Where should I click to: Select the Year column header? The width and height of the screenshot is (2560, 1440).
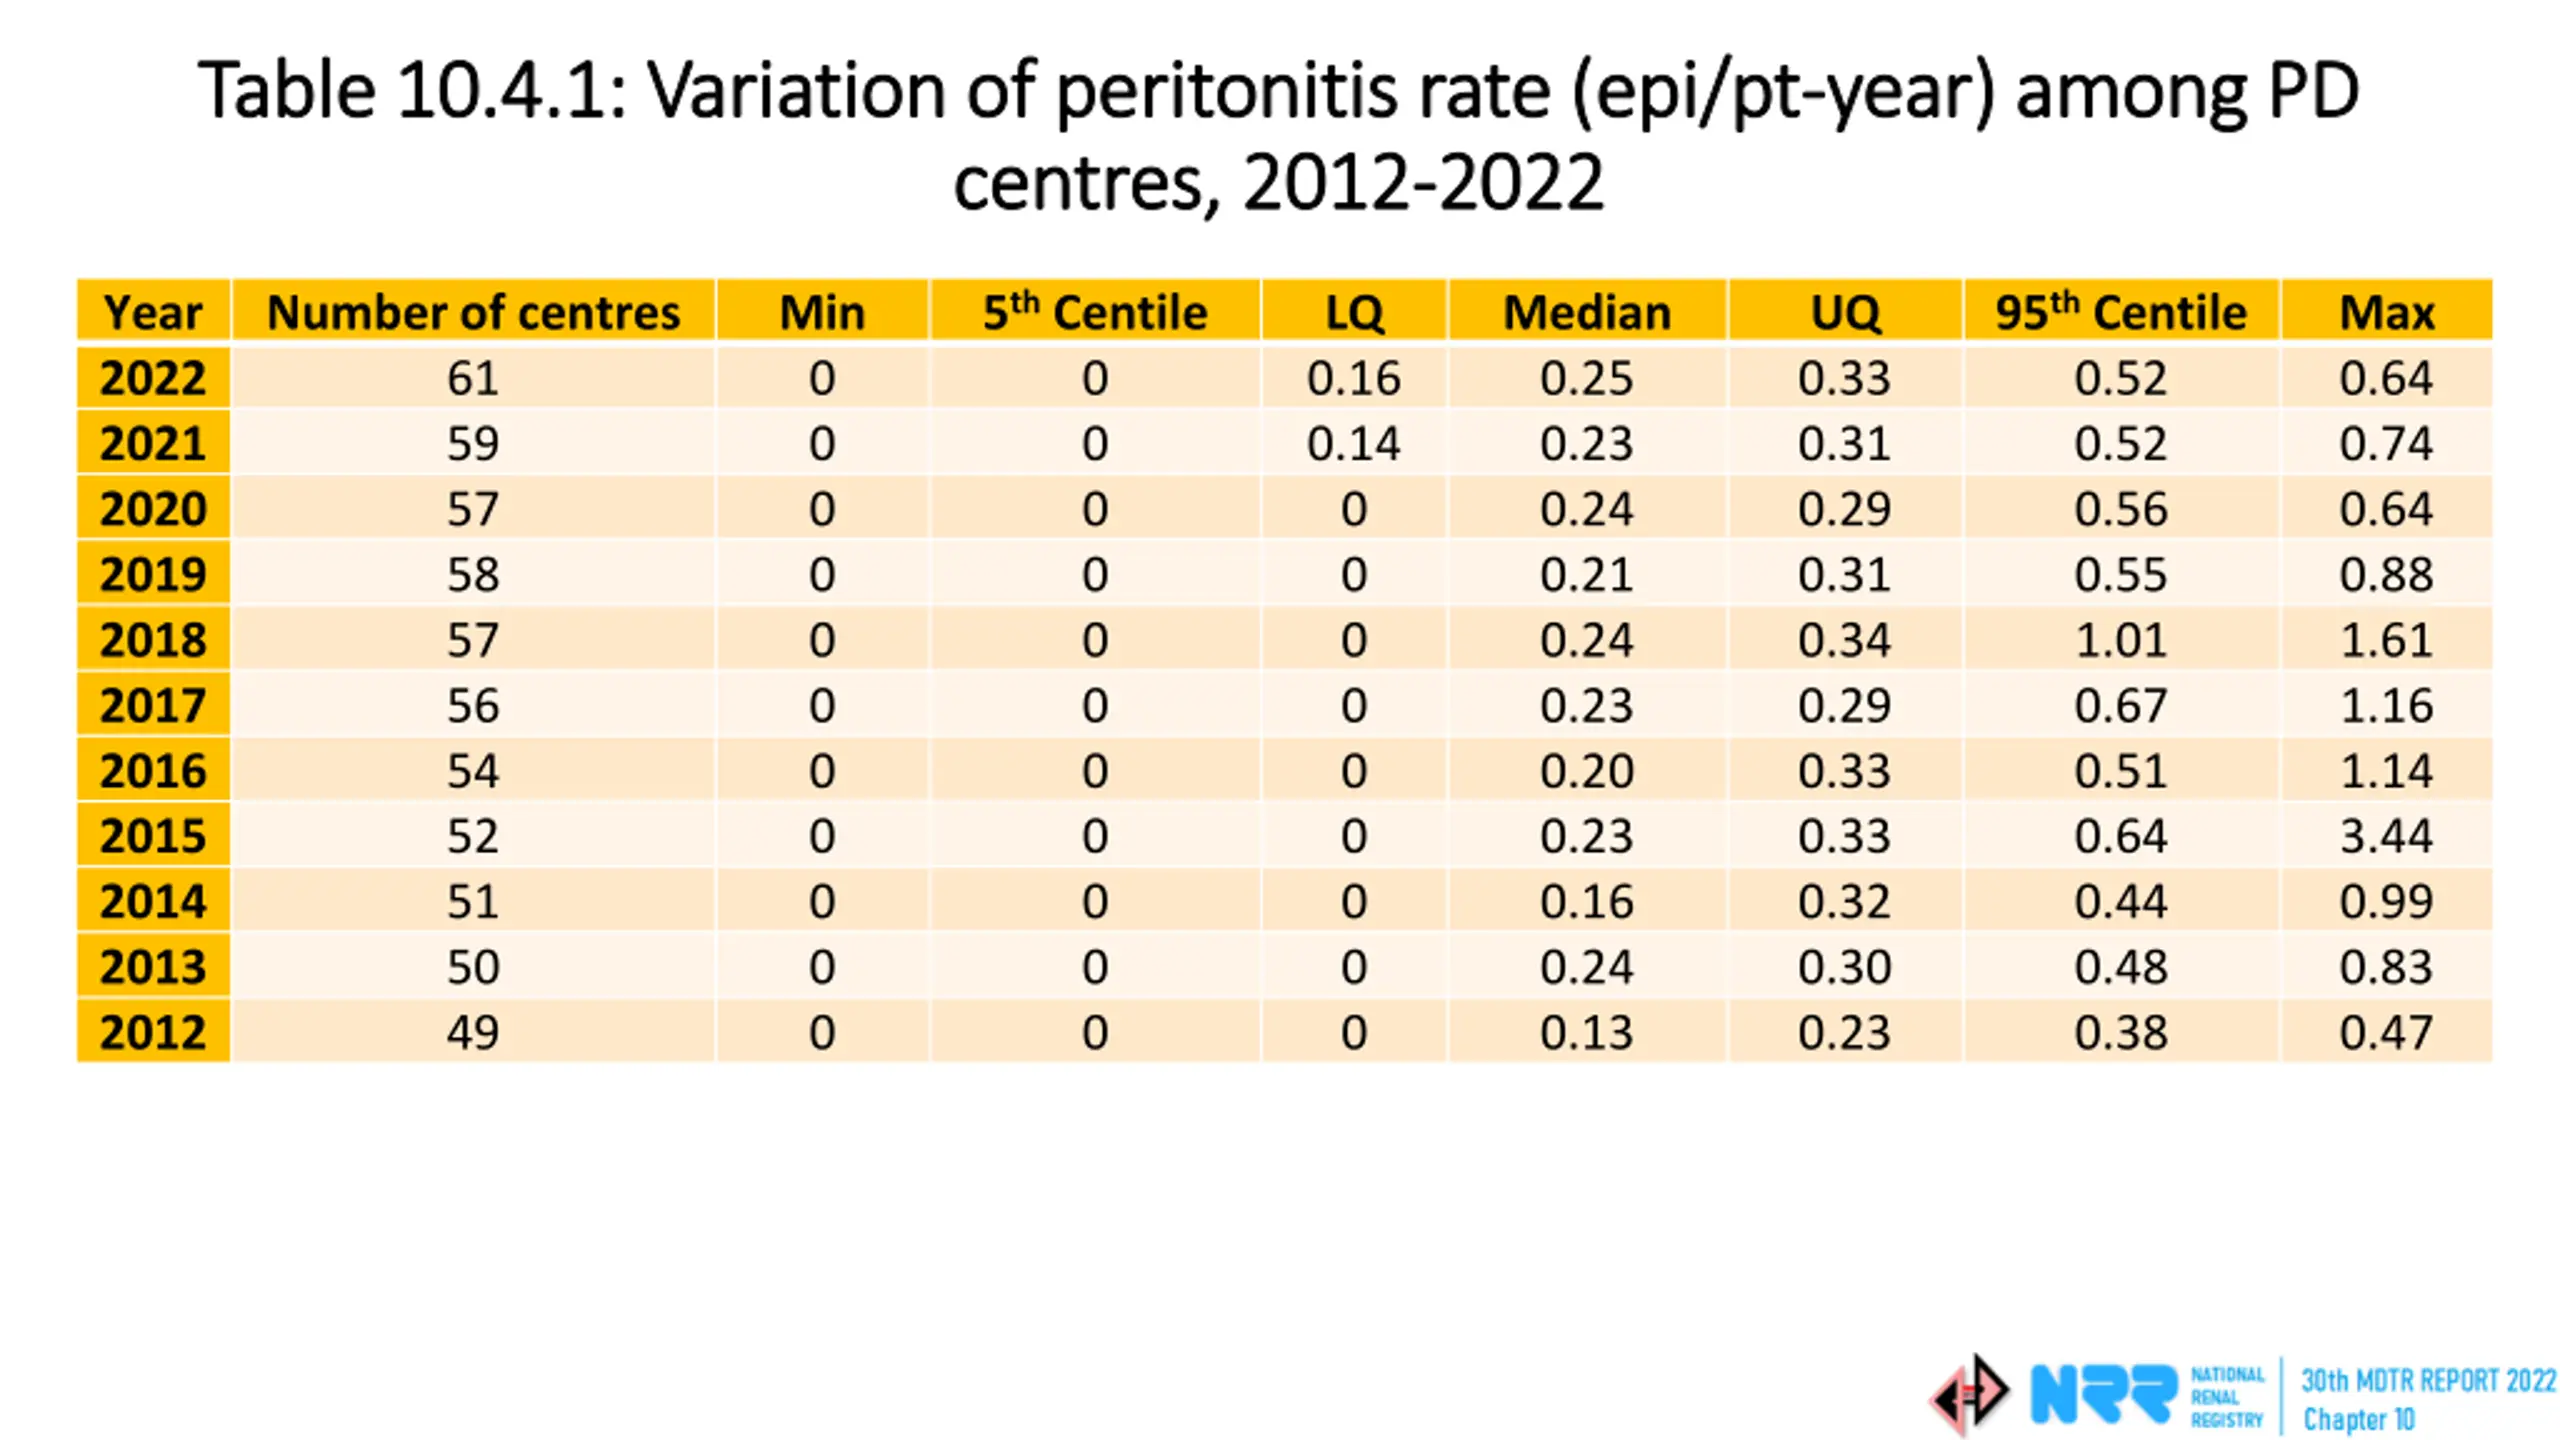click(153, 312)
